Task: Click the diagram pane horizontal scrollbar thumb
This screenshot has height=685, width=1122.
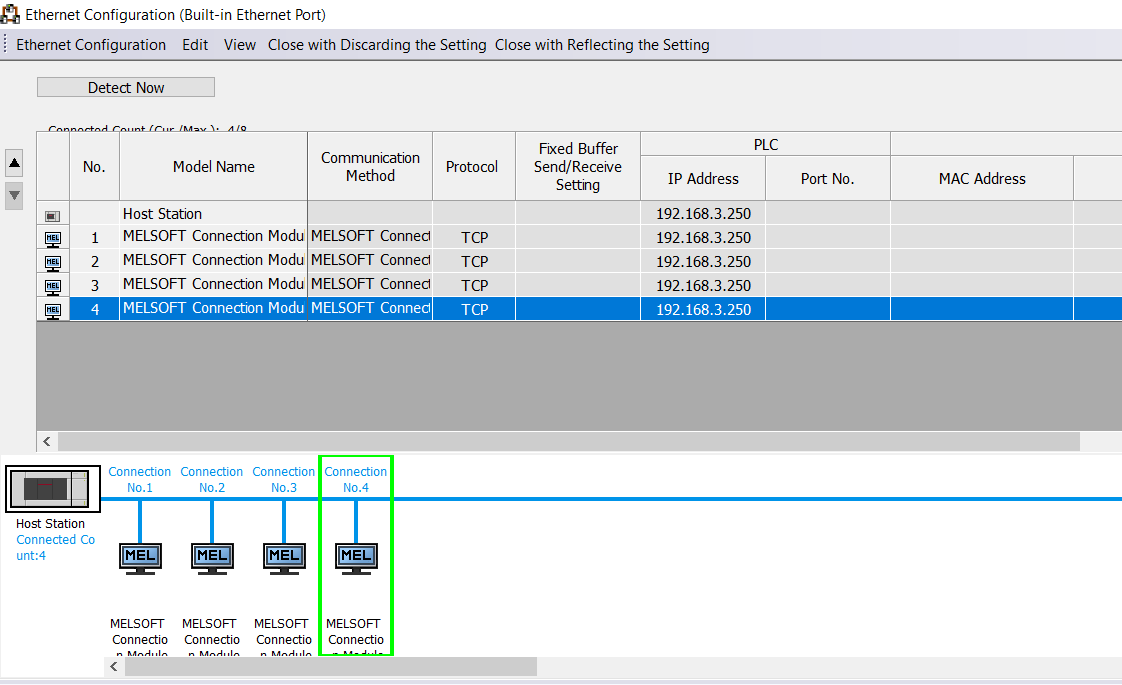Action: coord(331,666)
